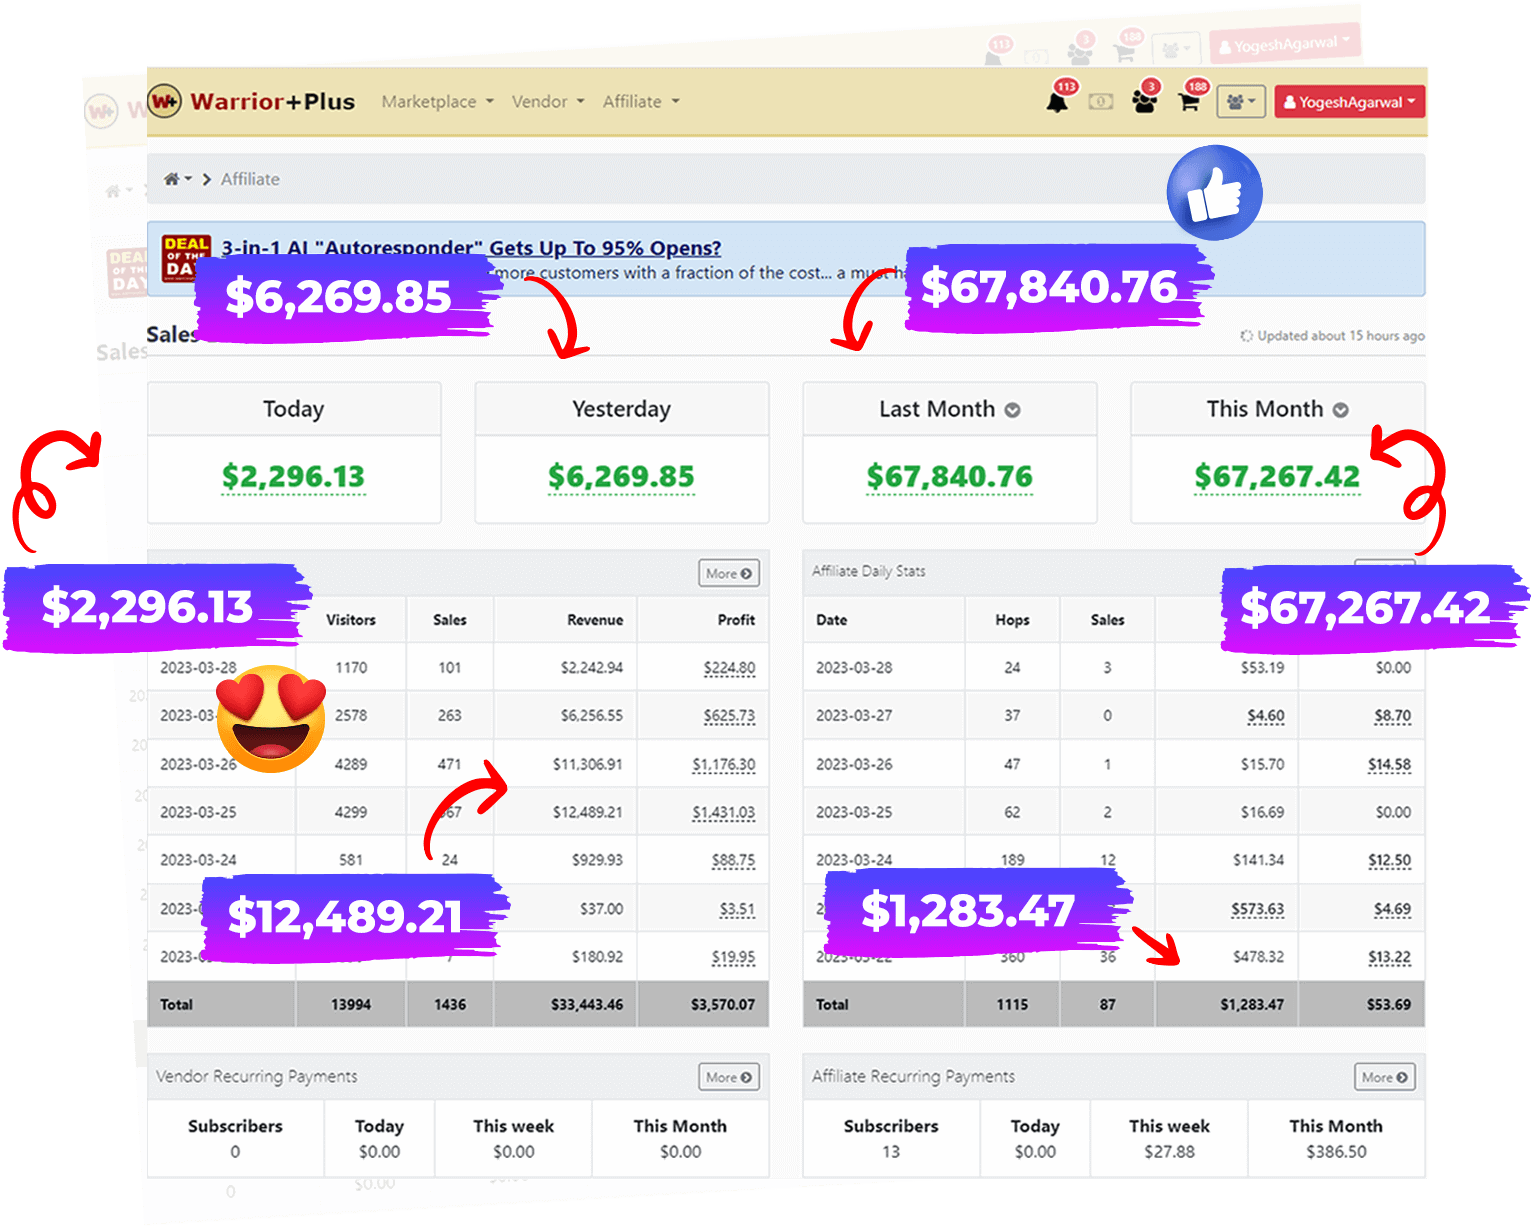Click the people group icon with badge 3
The image size is (1532, 1226).
click(x=1145, y=102)
